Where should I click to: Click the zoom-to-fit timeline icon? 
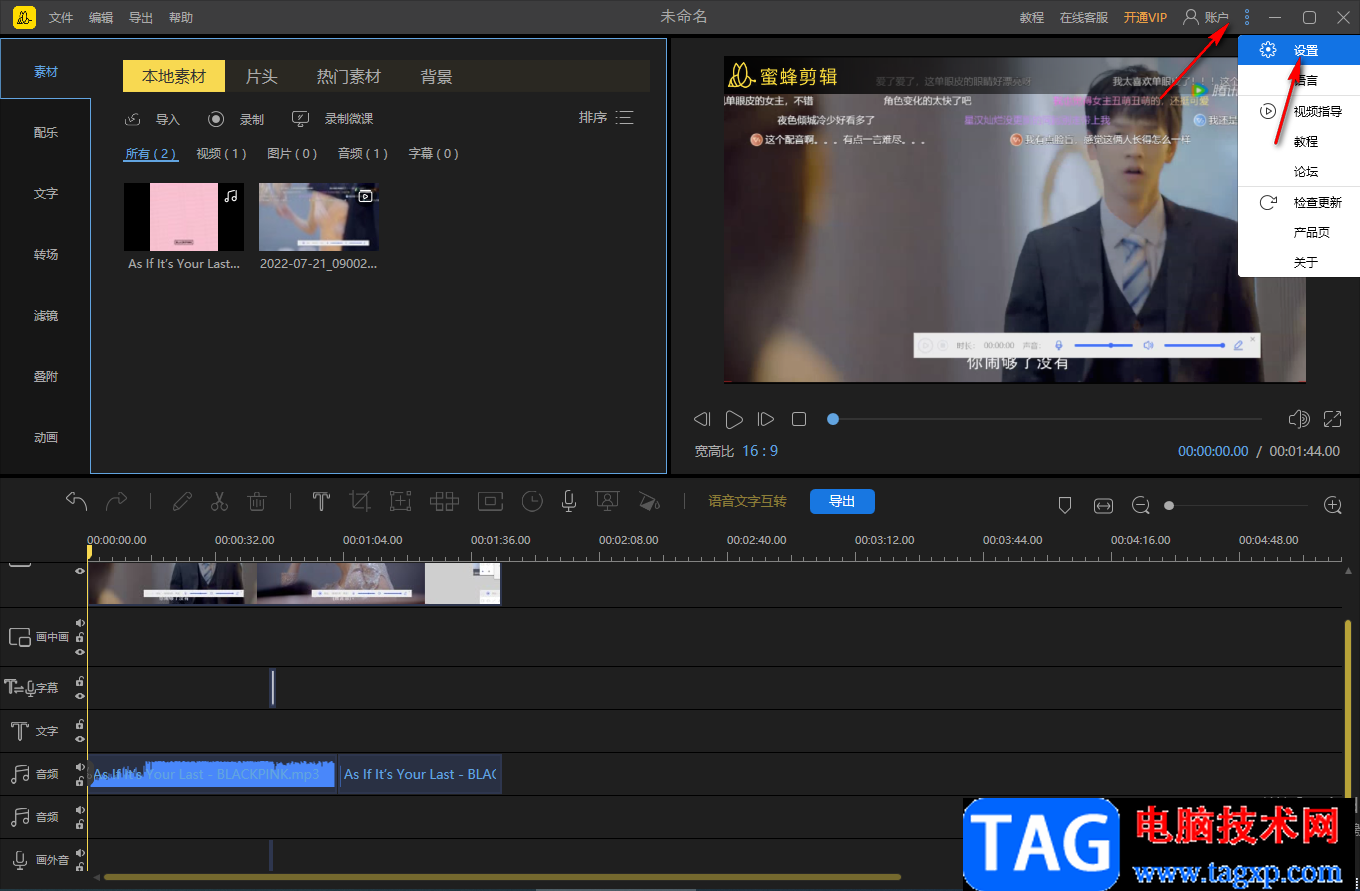point(1103,506)
